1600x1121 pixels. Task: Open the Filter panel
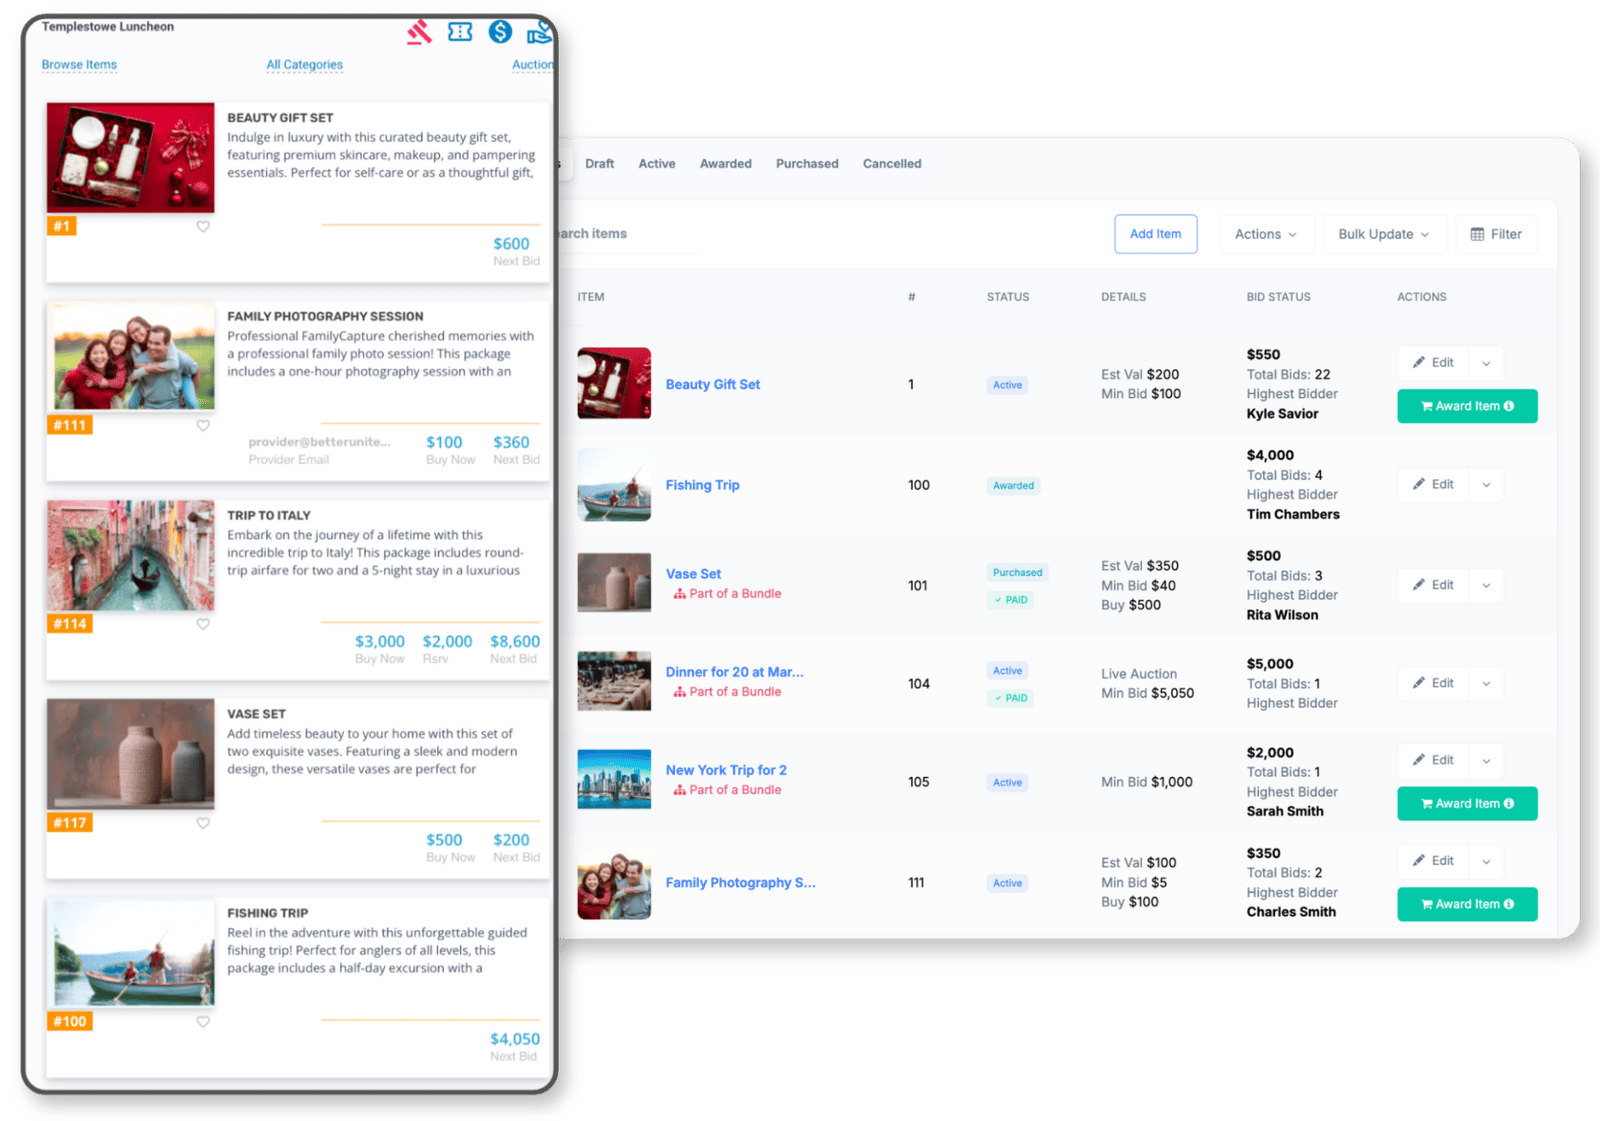1496,234
